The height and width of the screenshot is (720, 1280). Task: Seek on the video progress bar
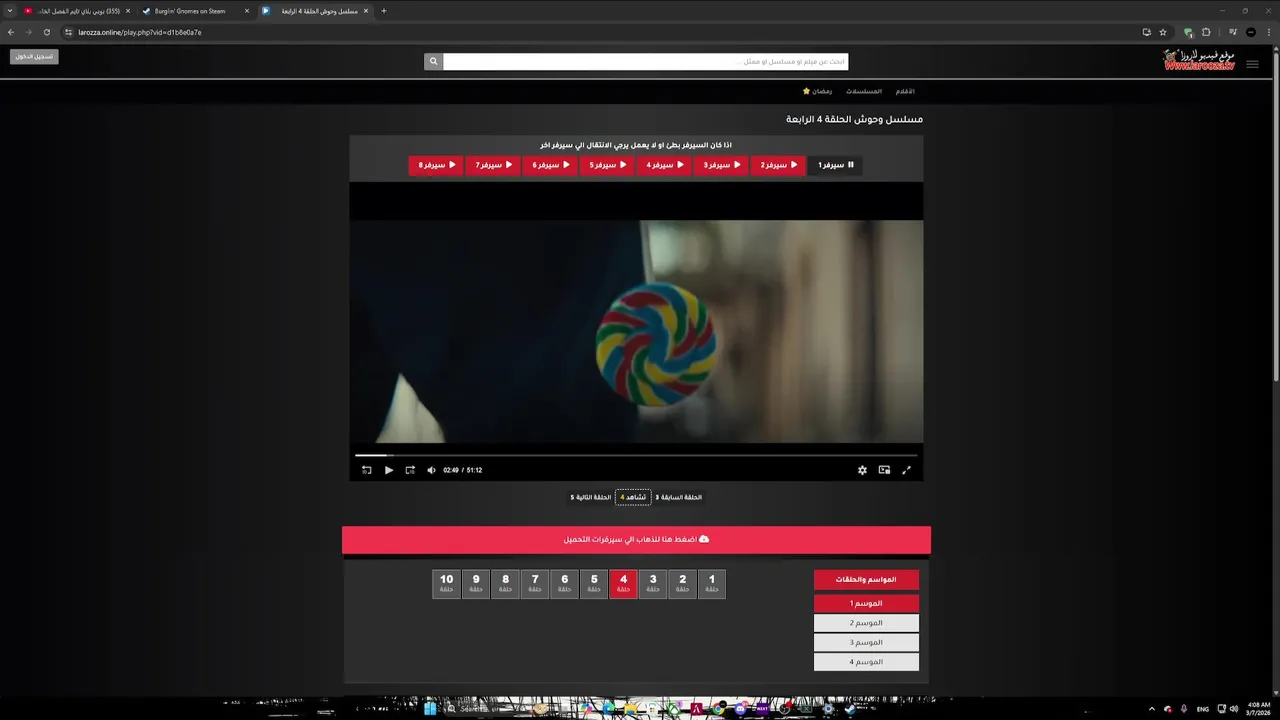pos(636,455)
